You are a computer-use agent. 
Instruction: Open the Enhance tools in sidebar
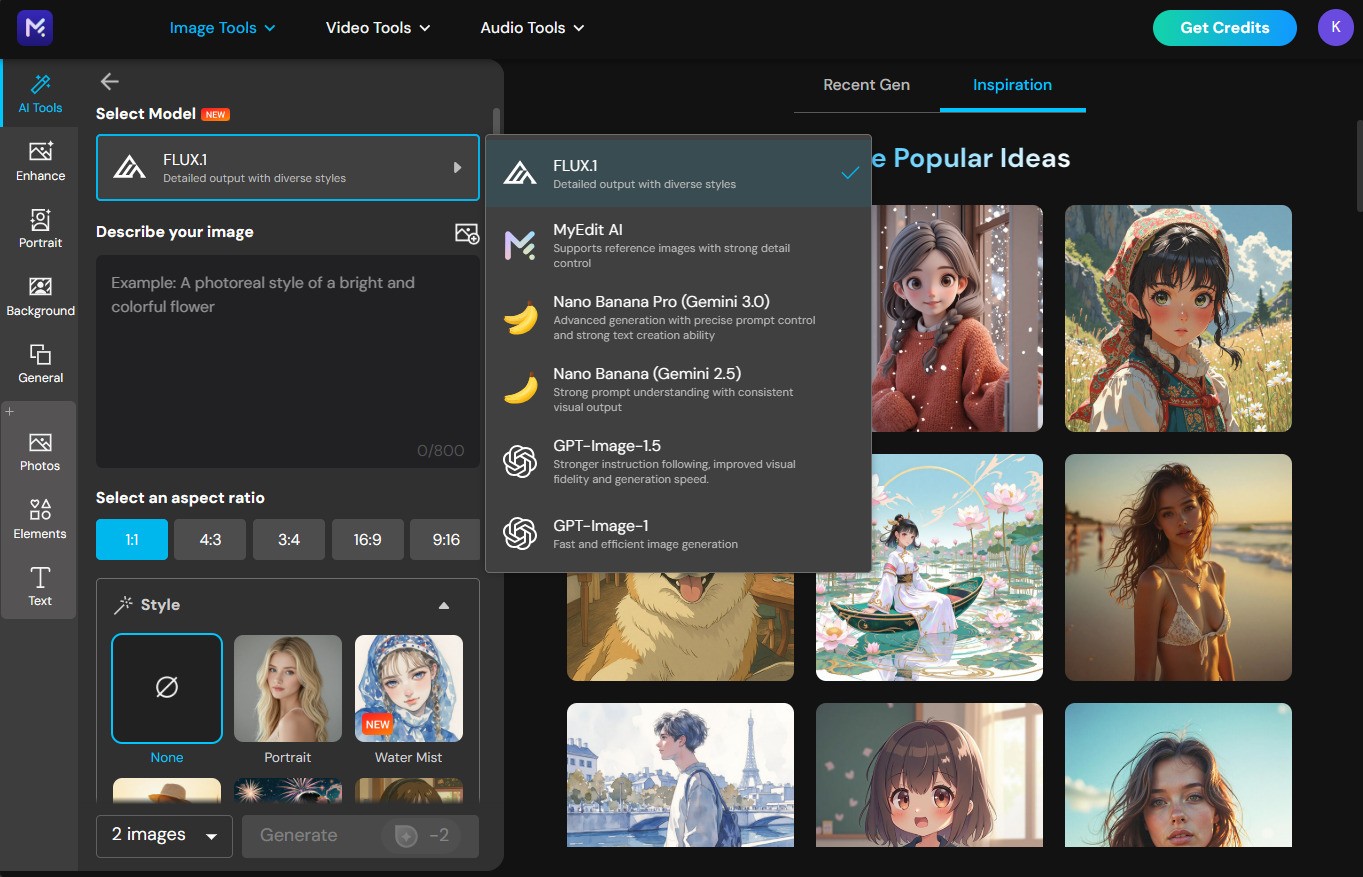coord(40,161)
